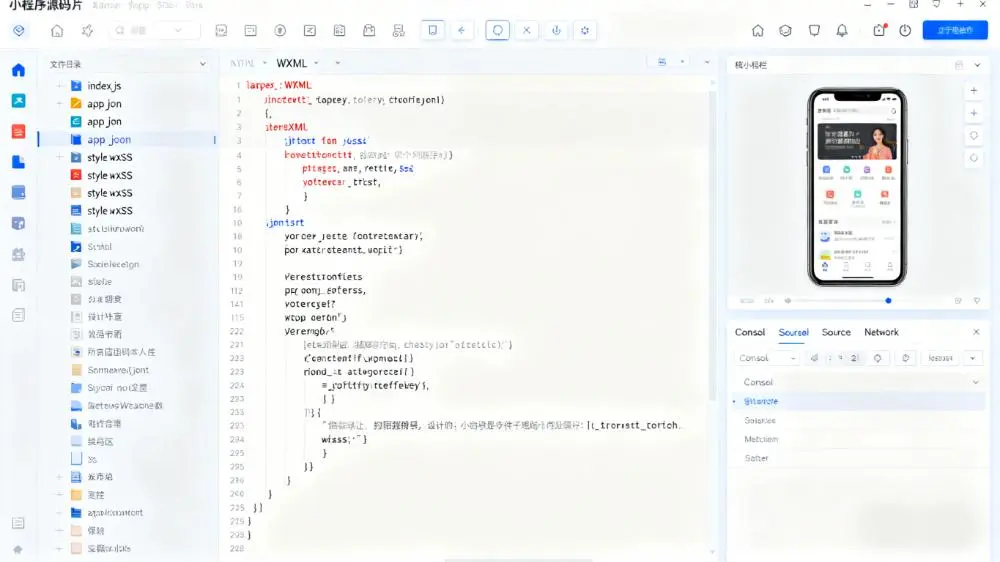Image resolution: width=1000 pixels, height=562 pixels.
Task: Click the house icon left of blue button
Action: pyautogui.click(x=757, y=31)
